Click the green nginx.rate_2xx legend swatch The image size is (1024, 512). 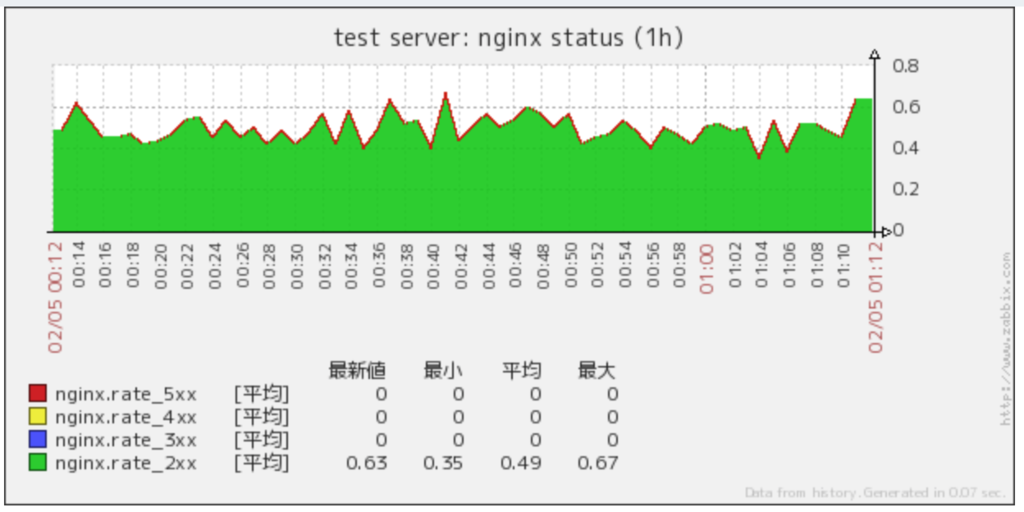point(38,462)
